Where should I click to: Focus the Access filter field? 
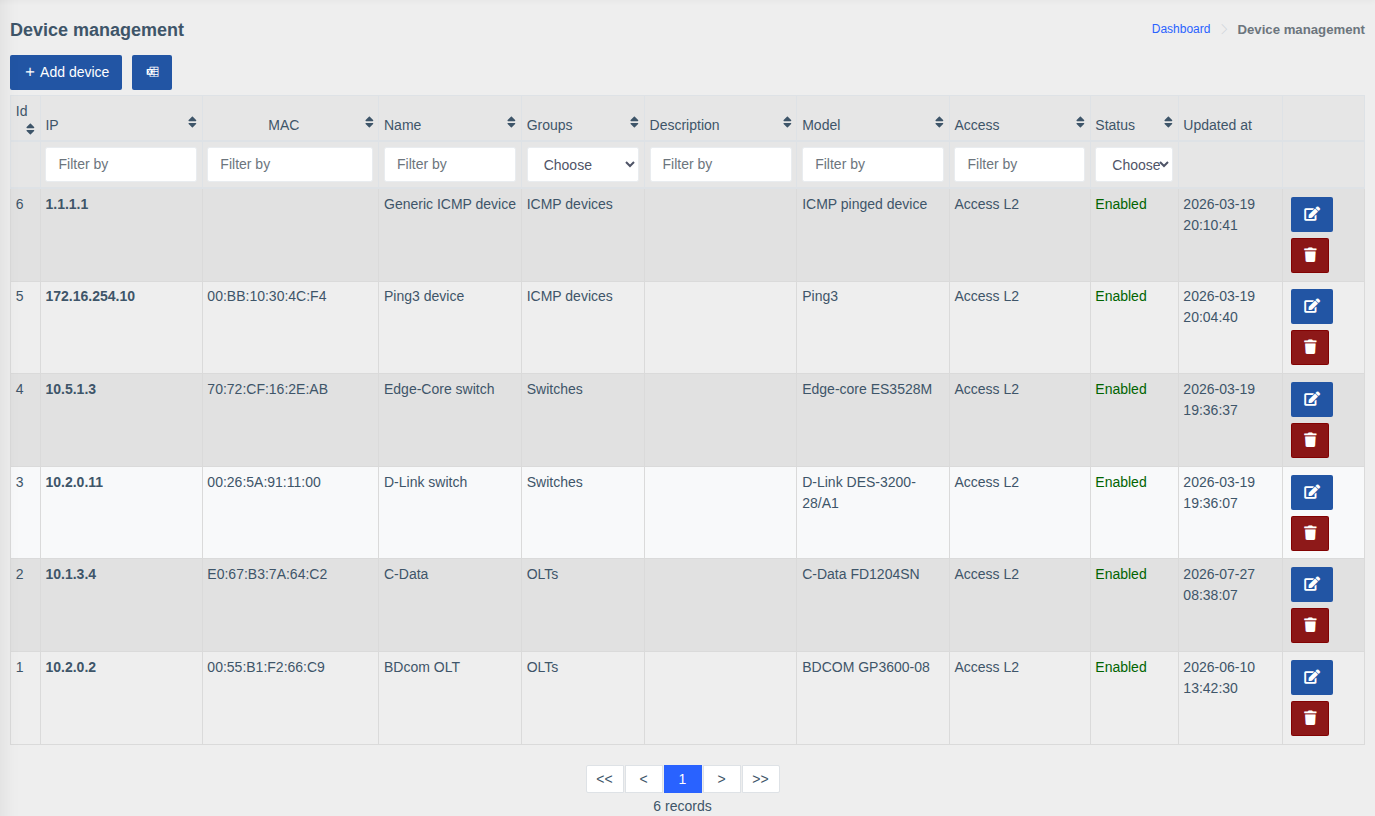click(x=1020, y=164)
